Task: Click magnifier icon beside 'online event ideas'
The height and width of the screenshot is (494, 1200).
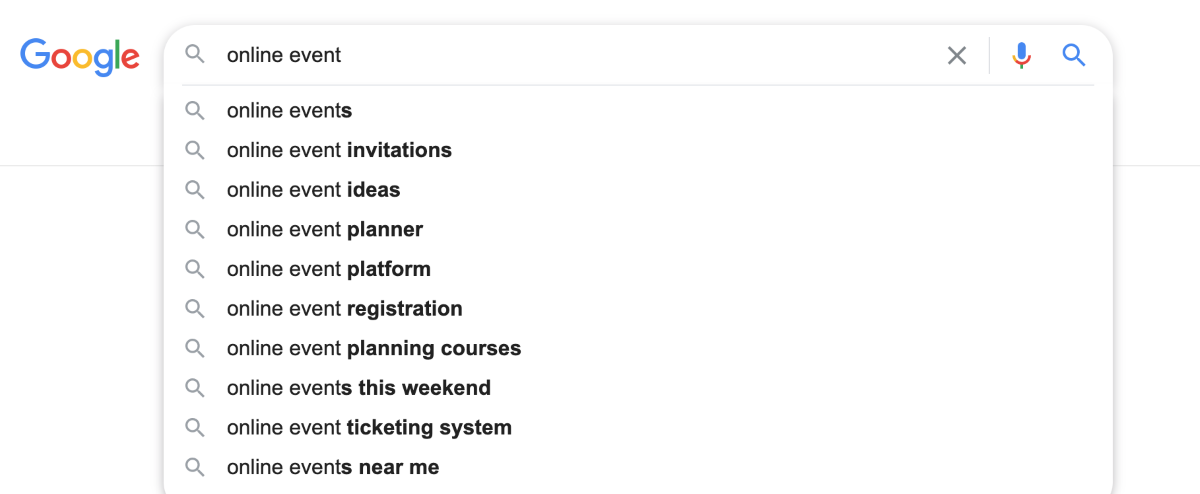Action: pos(195,190)
